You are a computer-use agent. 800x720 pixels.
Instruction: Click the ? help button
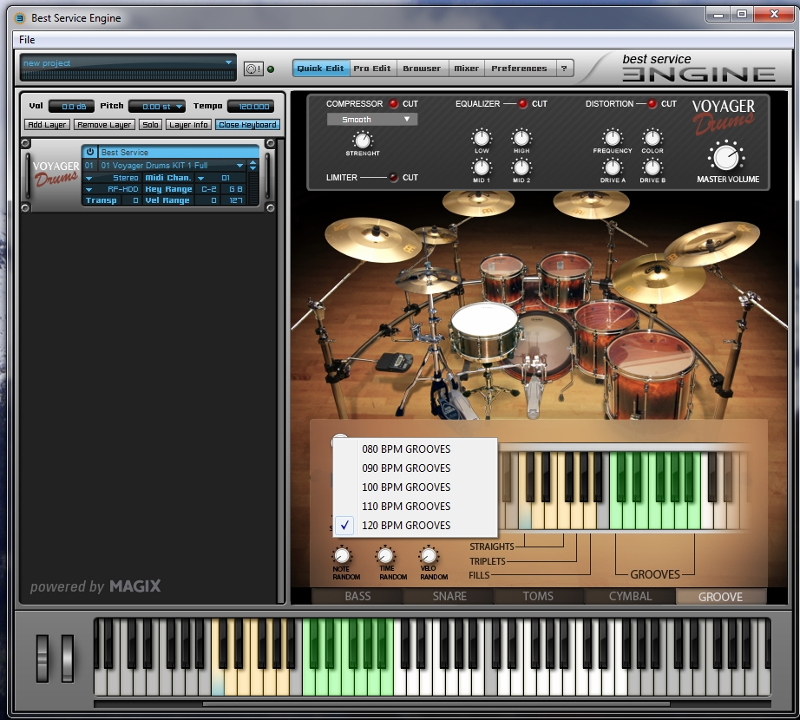(x=564, y=68)
